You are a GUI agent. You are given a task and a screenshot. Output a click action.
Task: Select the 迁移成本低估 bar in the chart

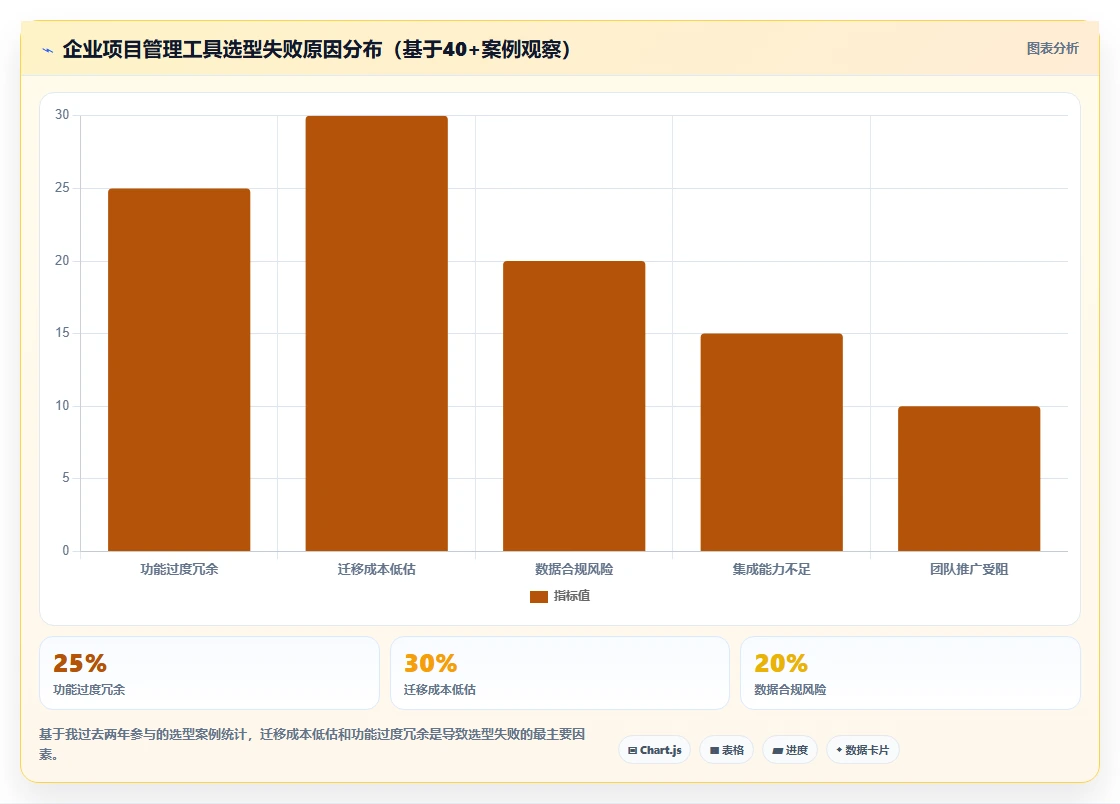pos(376,333)
